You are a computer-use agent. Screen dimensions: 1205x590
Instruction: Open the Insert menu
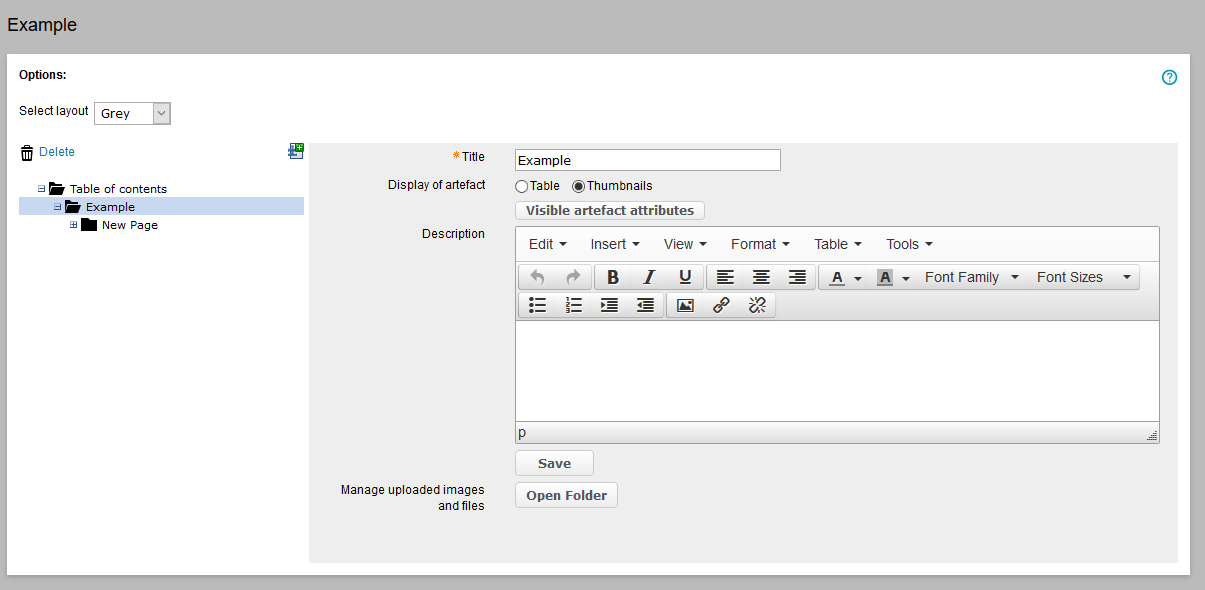[615, 244]
